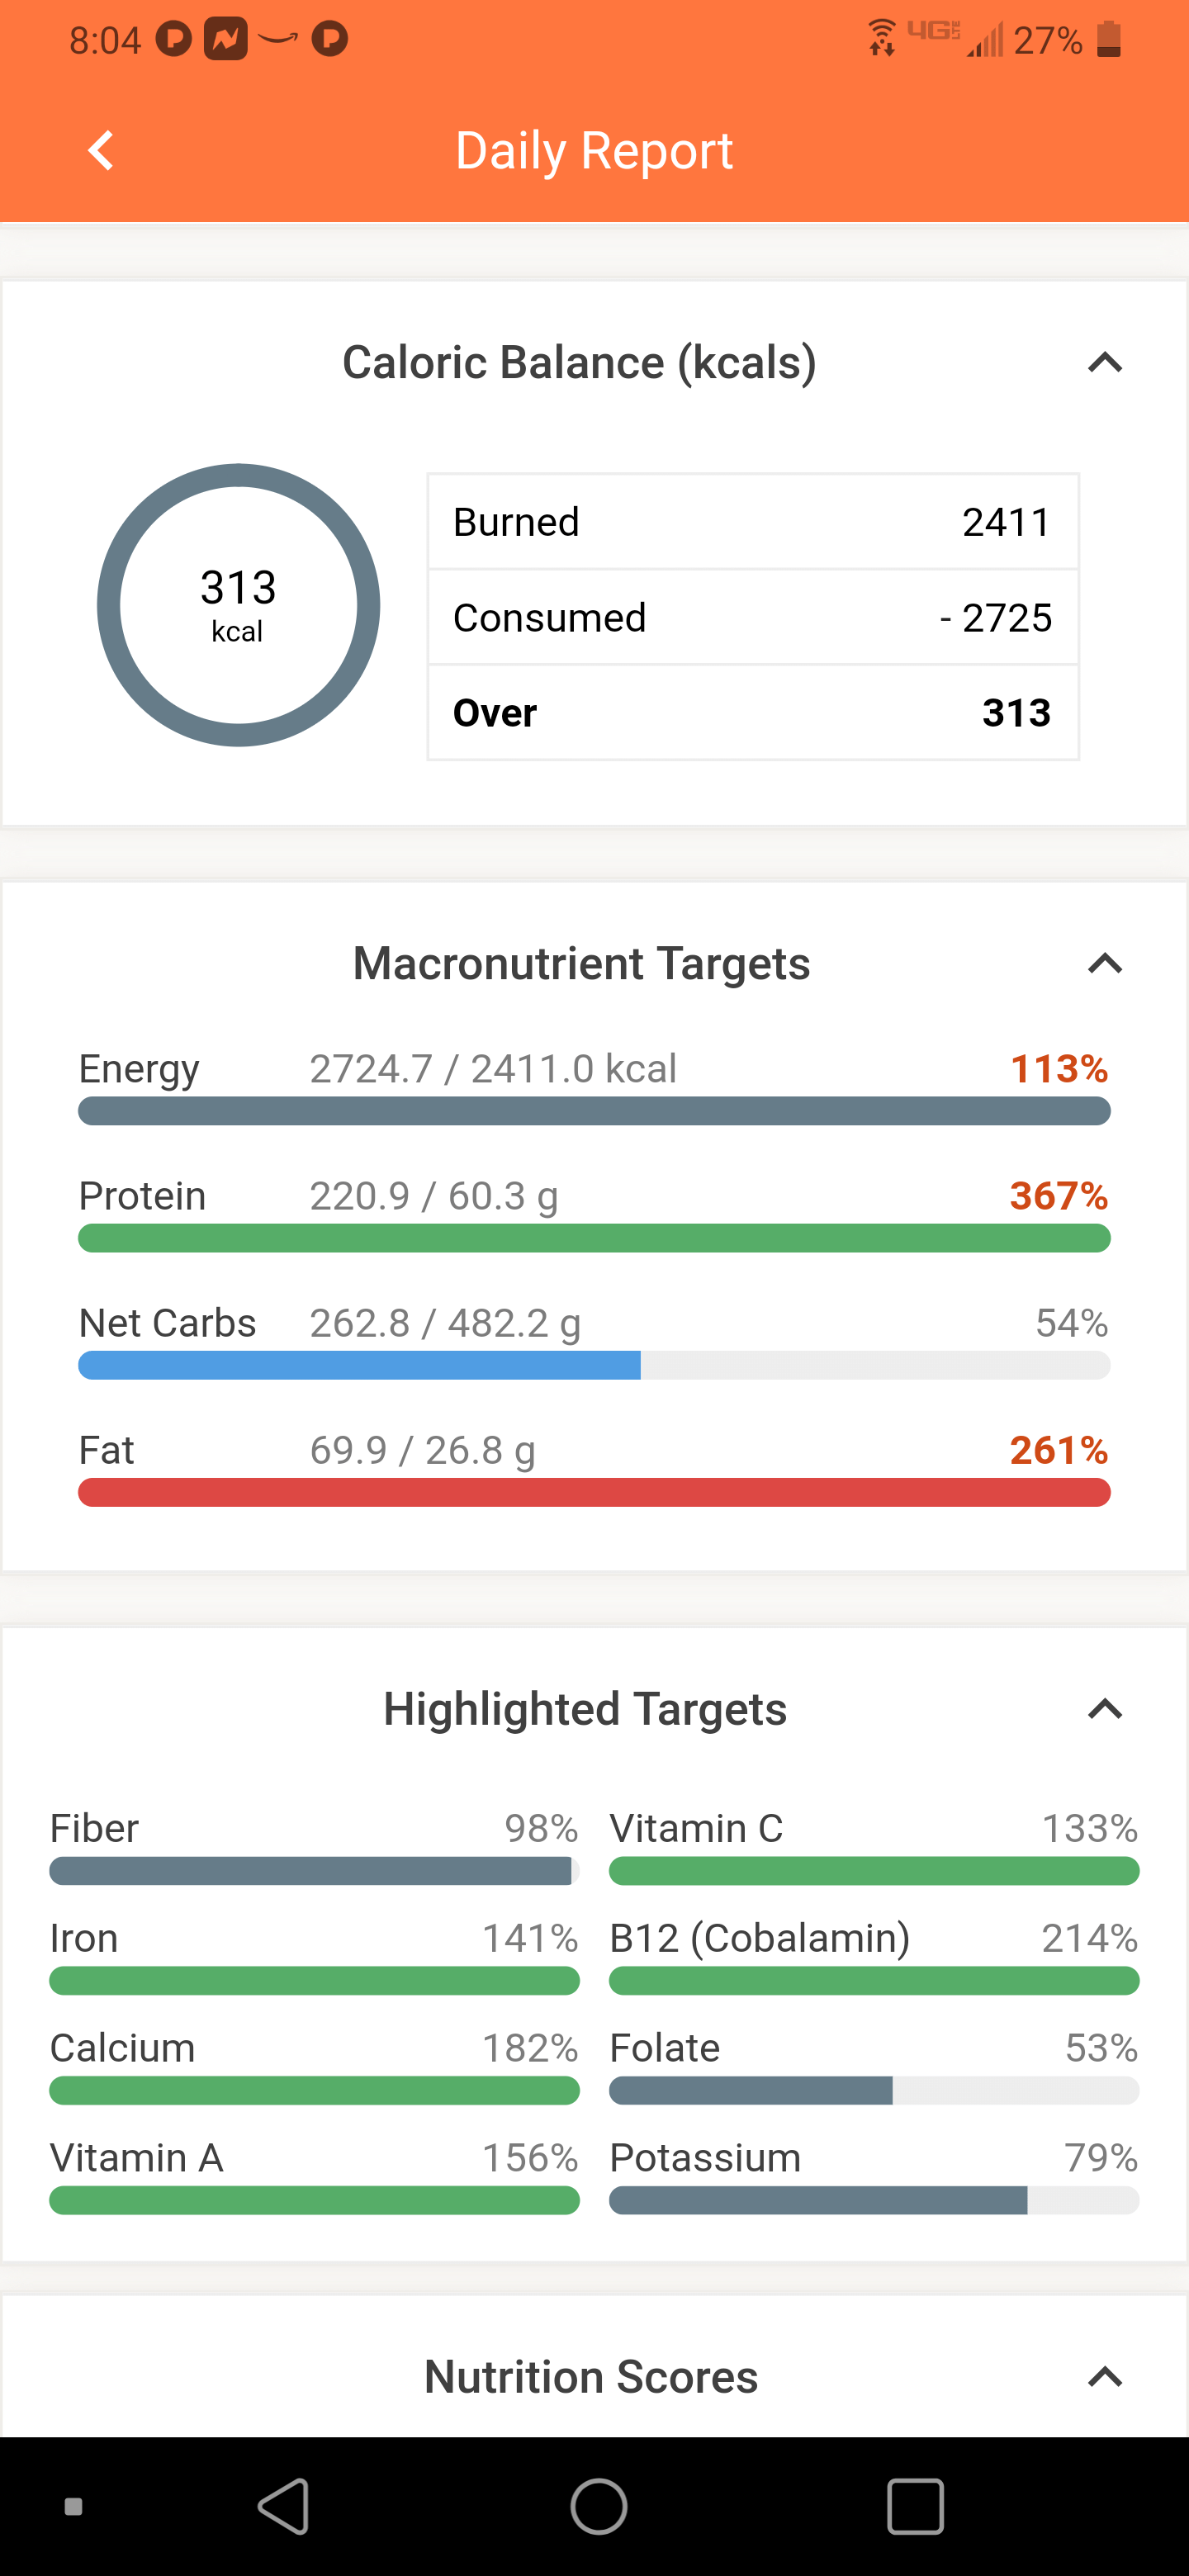Collapse the Nutrition Scores section

click(x=1104, y=2376)
